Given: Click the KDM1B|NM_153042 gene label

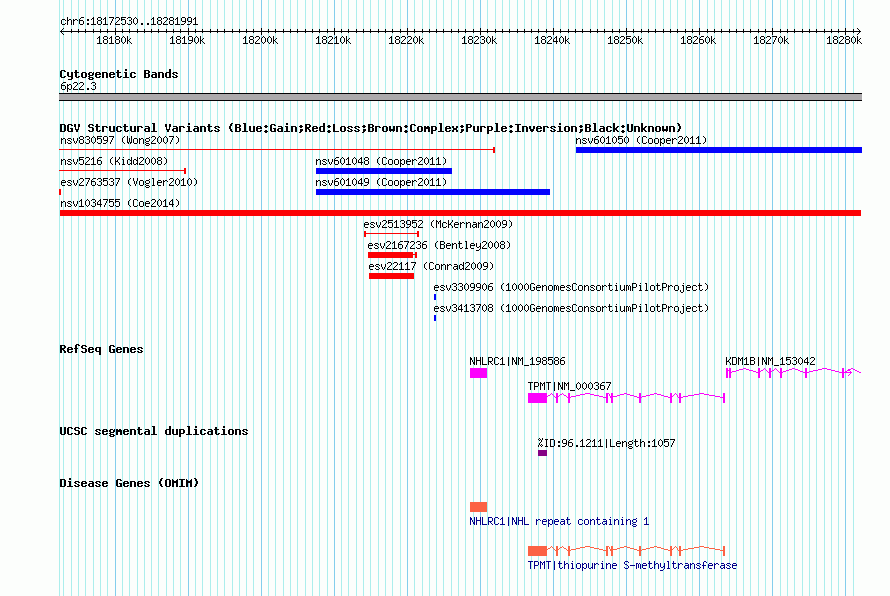Looking at the screenshot, I should 770,361.
